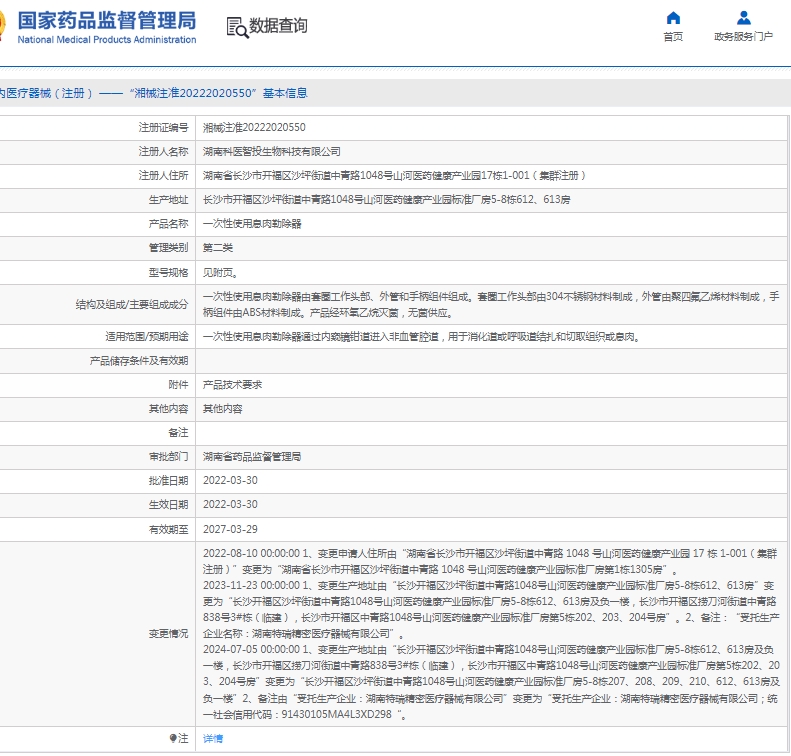Click the 结构及组成/主要组成成分 label
Screen dimensions: 791x756
(x=132, y=305)
